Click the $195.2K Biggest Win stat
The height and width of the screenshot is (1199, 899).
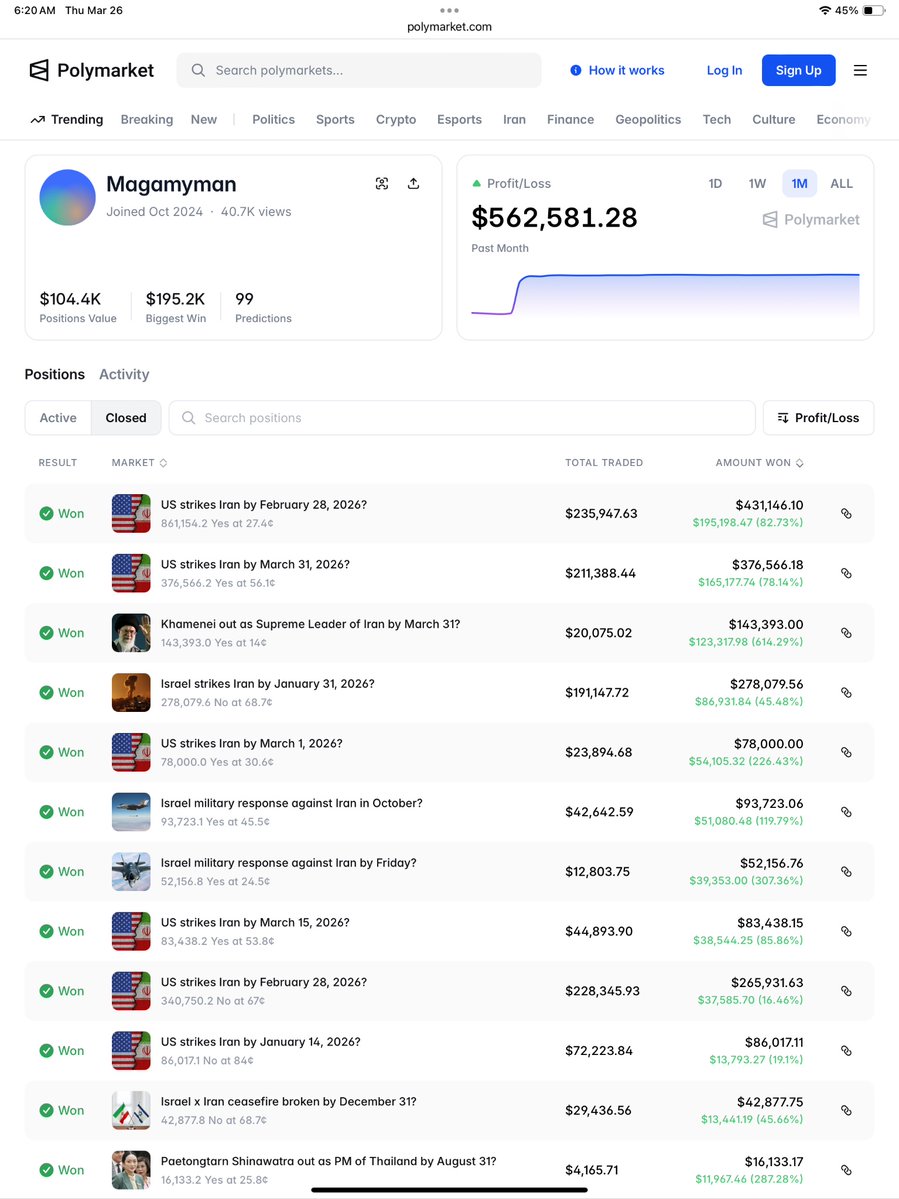pyautogui.click(x=175, y=307)
